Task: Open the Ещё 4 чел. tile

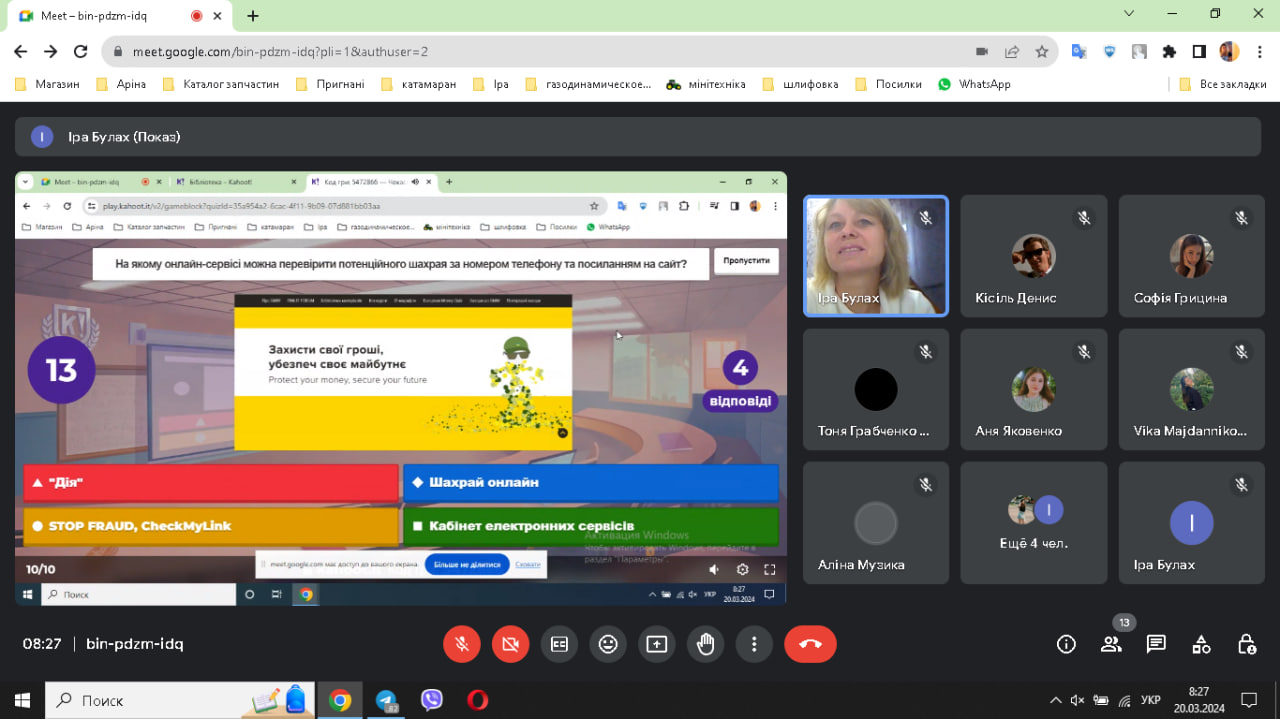Action: coord(1034,522)
